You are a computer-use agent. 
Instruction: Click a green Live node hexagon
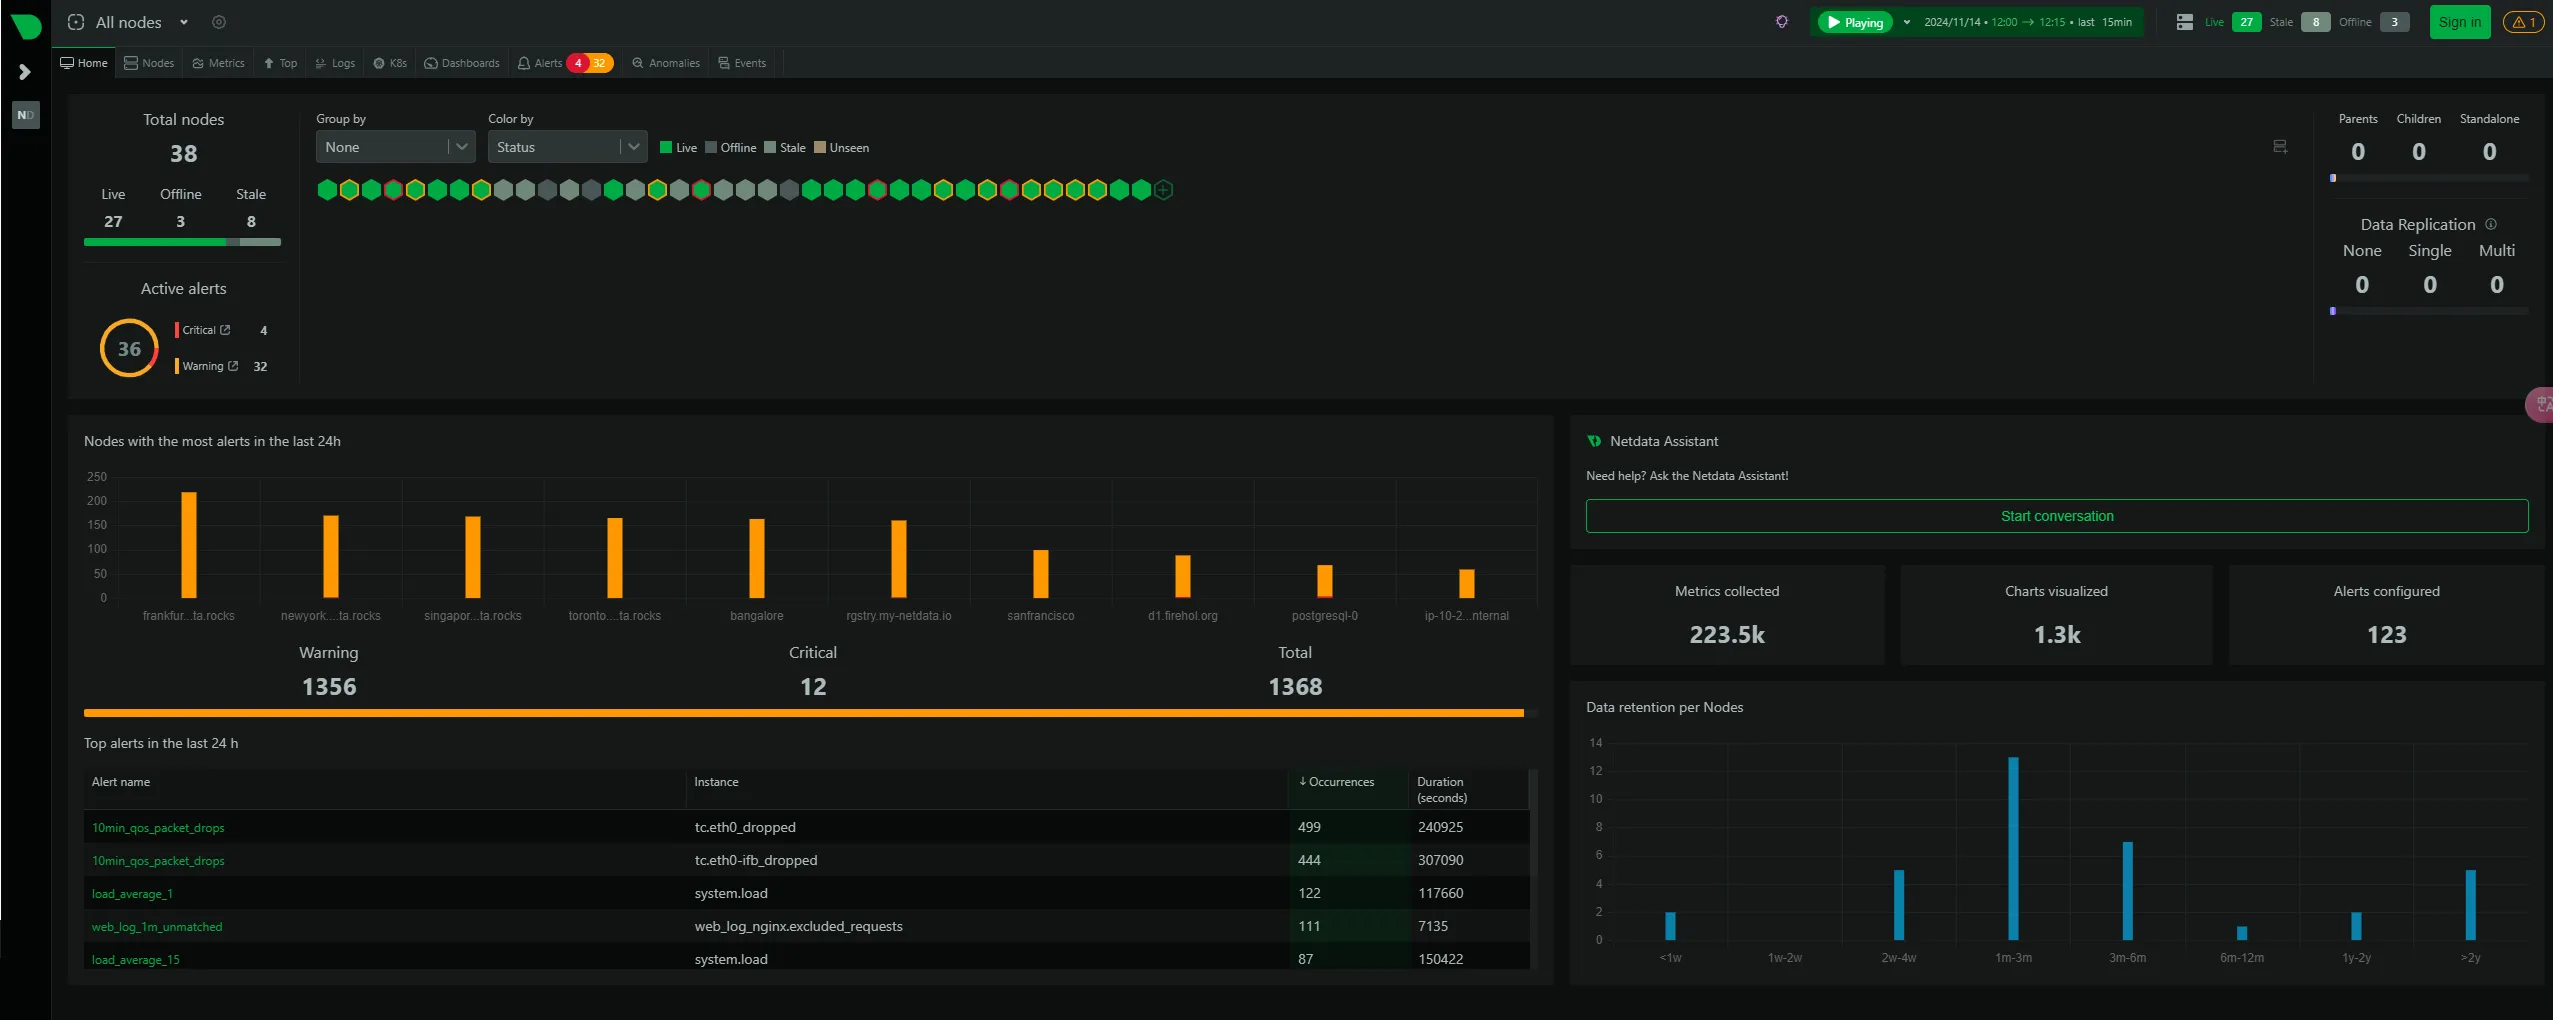[327, 190]
